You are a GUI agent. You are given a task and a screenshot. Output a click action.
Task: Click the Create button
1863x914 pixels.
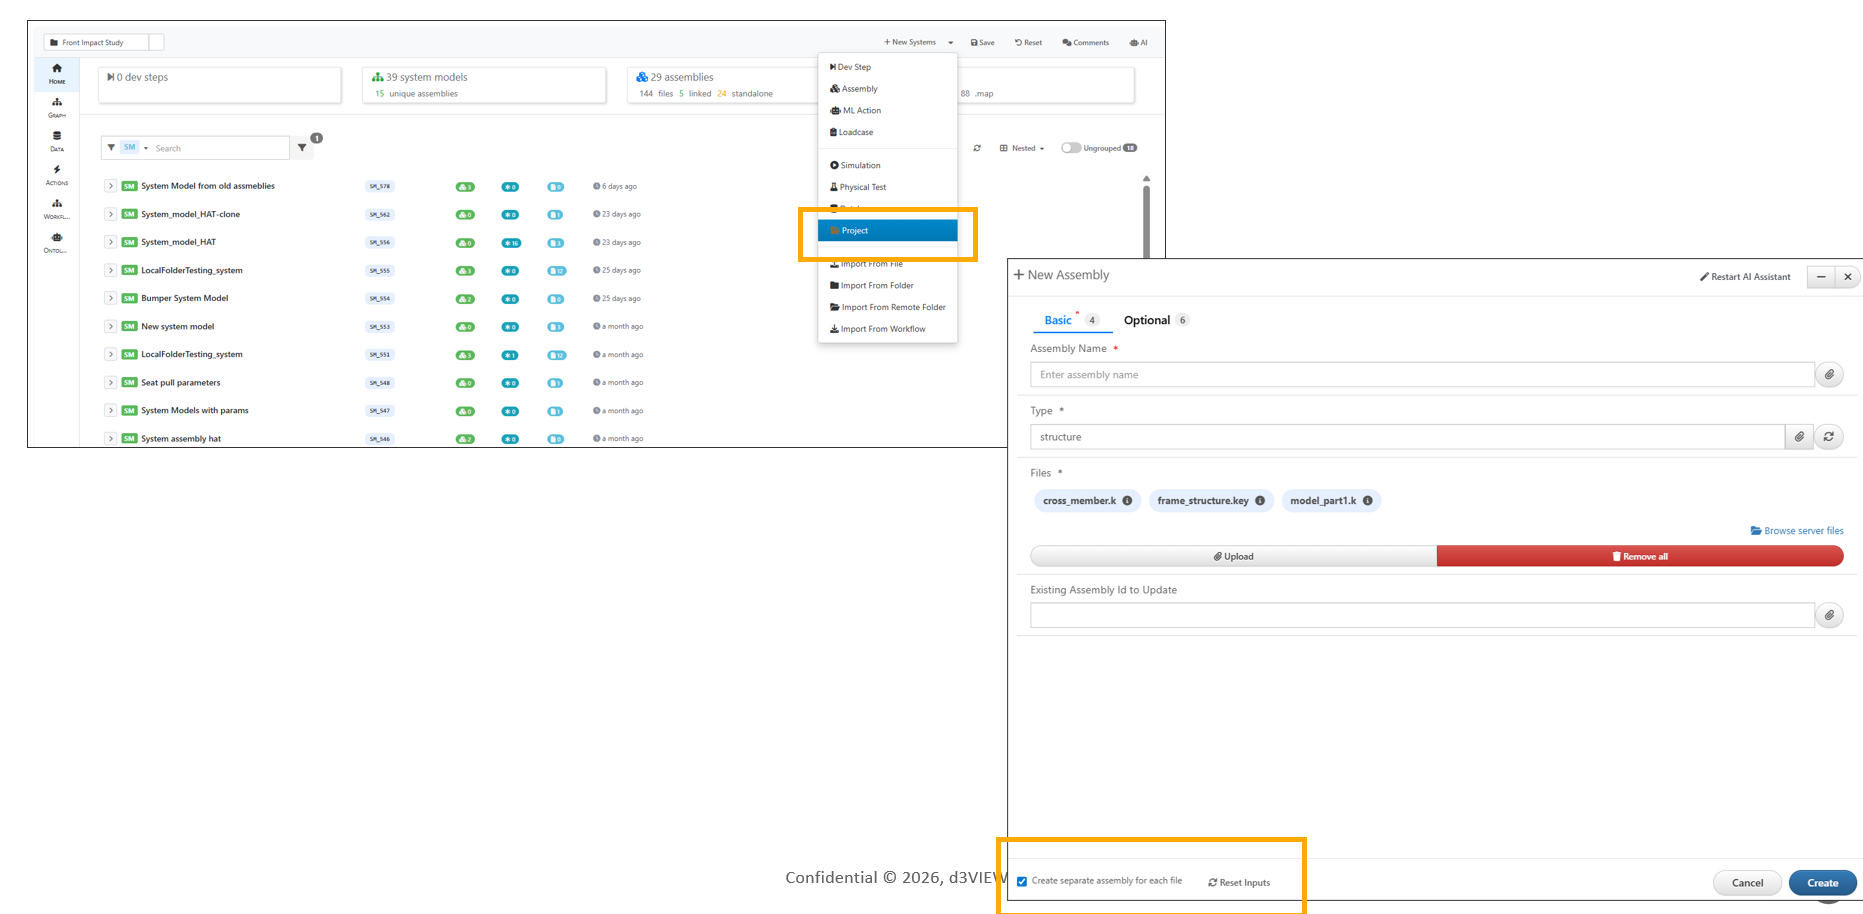coord(1822,883)
